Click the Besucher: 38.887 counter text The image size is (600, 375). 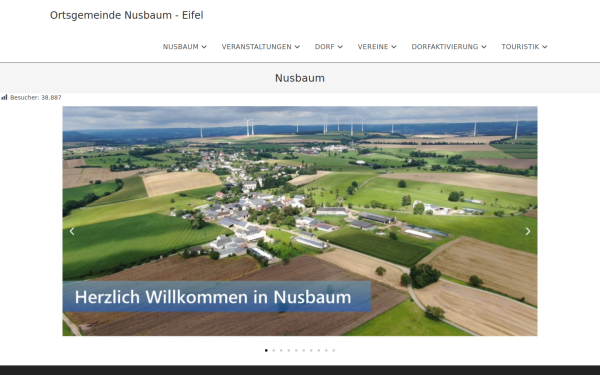pos(36,98)
